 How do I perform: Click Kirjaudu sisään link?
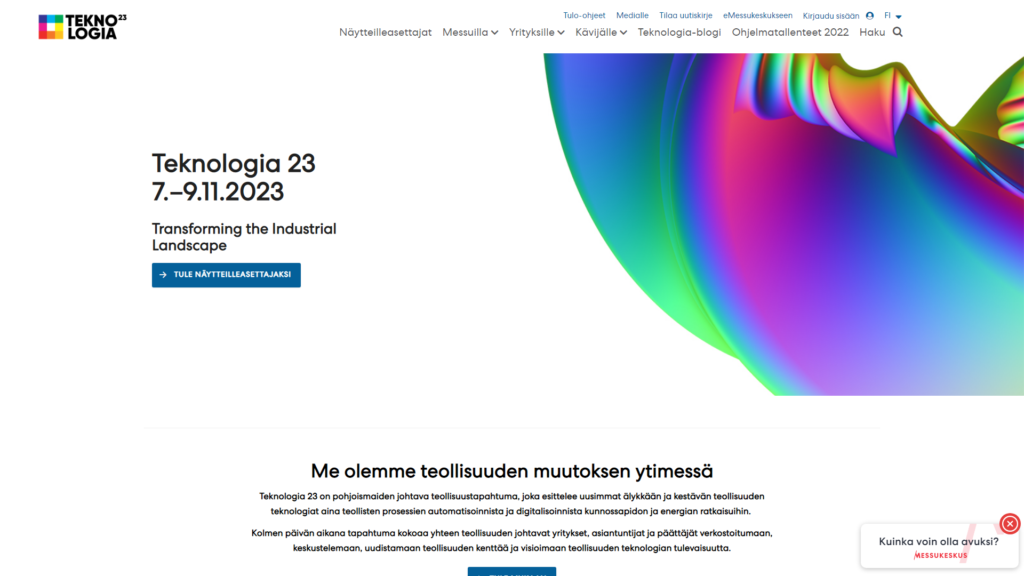click(831, 16)
